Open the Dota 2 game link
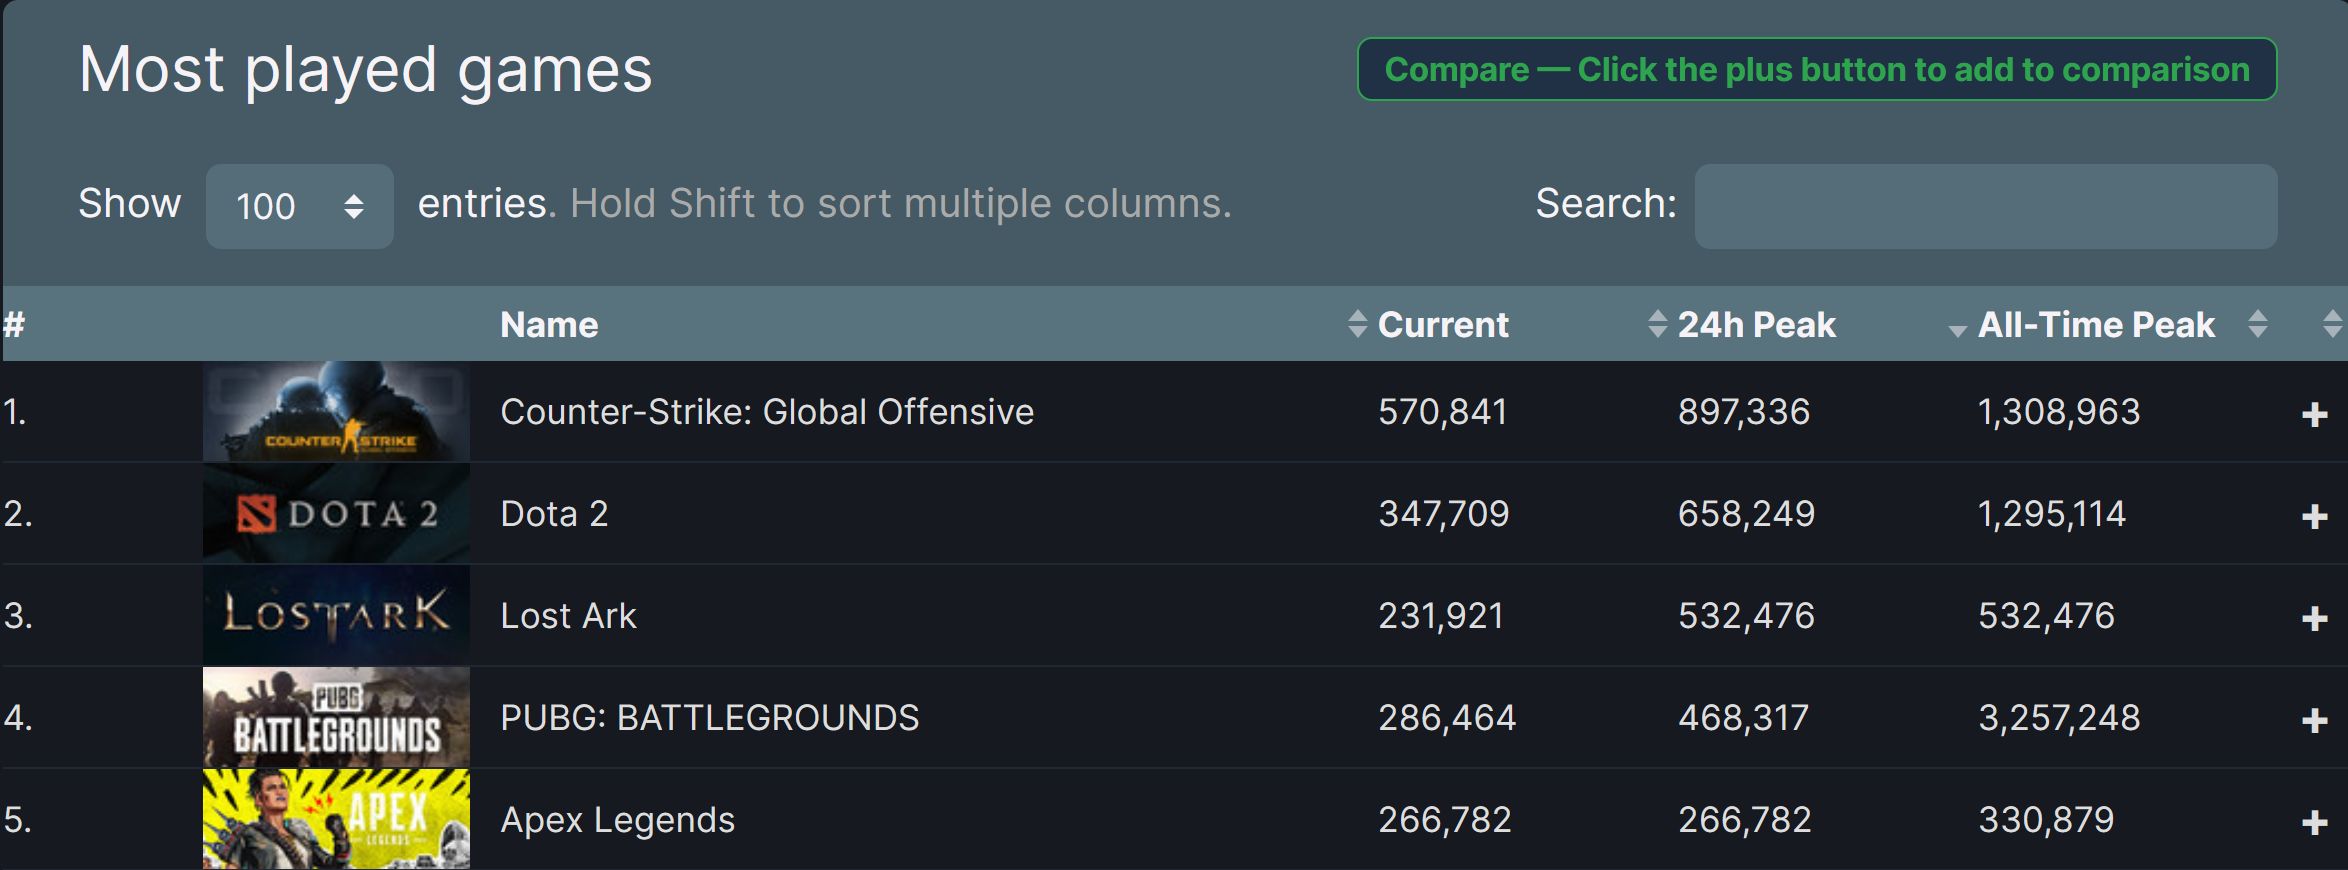The height and width of the screenshot is (870, 2348). 554,513
